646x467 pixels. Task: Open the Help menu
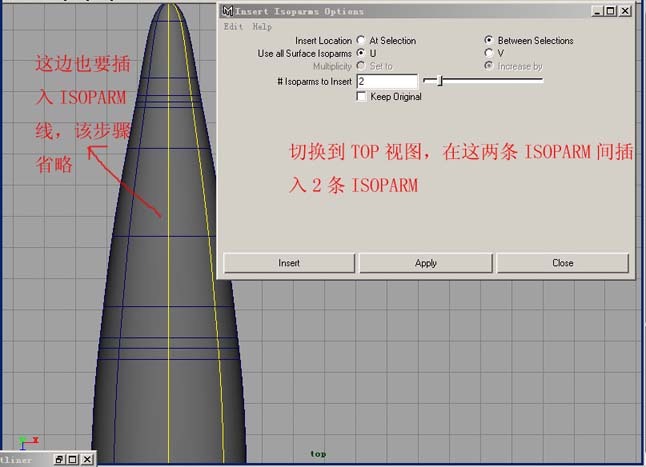(x=262, y=27)
